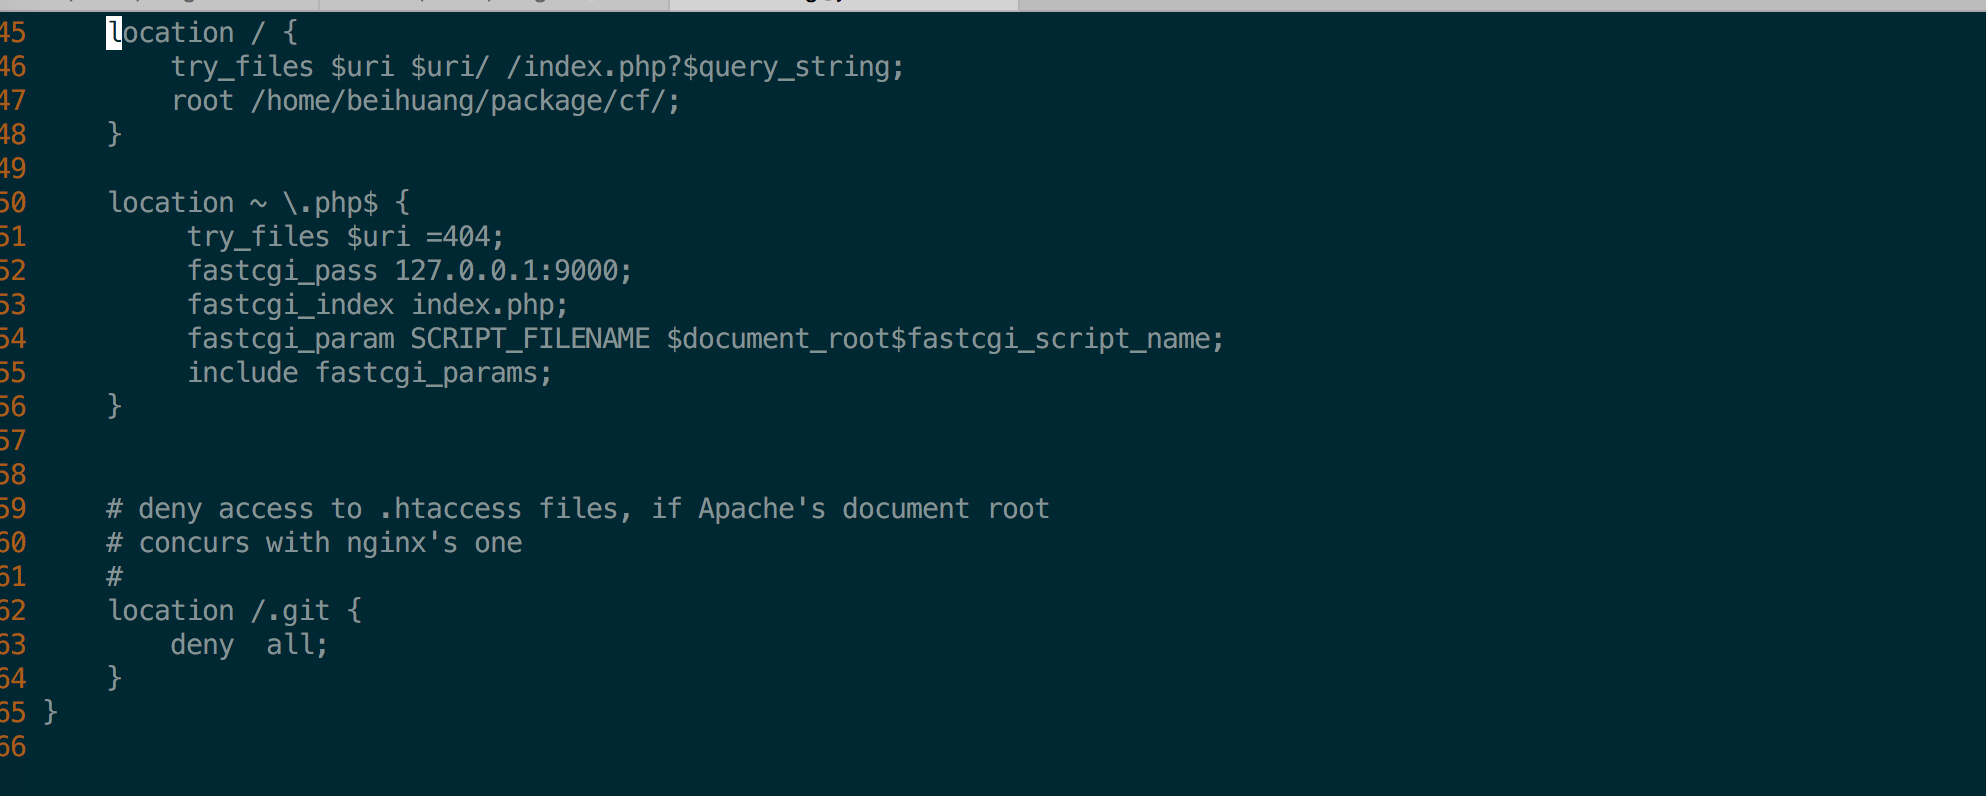Click location /.git directive
This screenshot has width=1986, height=796.
coord(235,611)
